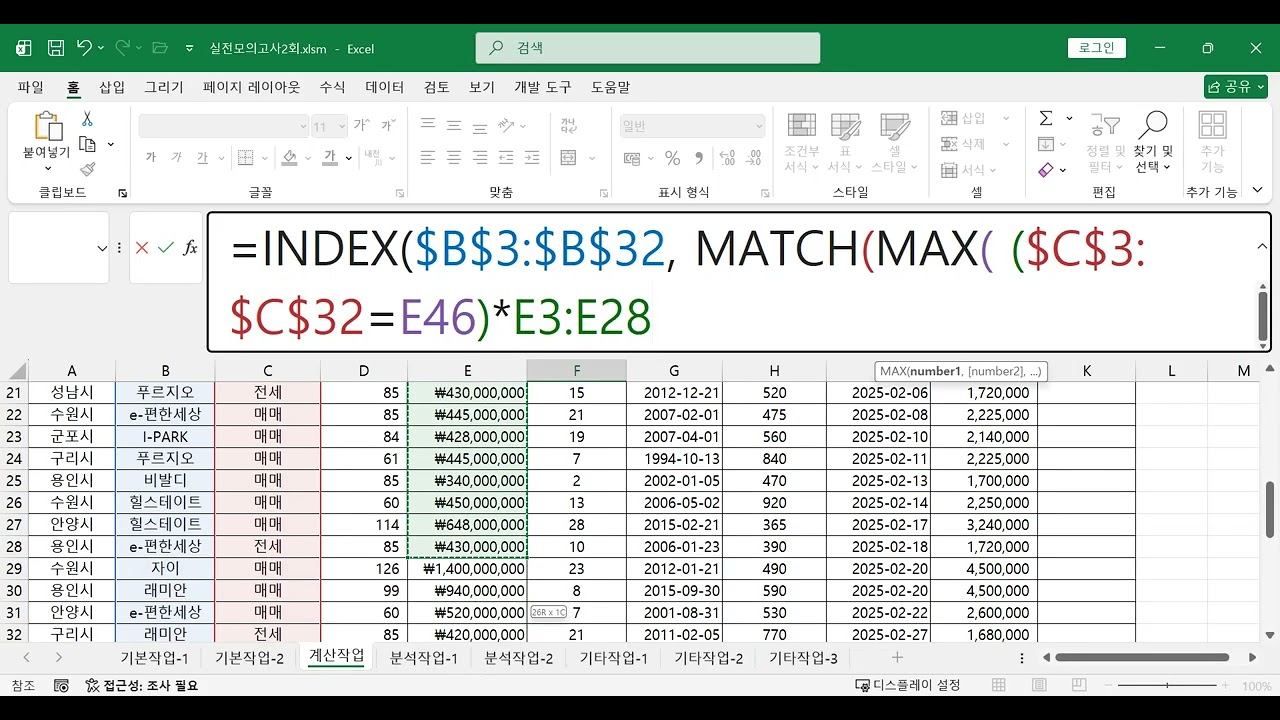Click the Cut scissors icon
The width and height of the screenshot is (1280, 720).
coord(87,119)
